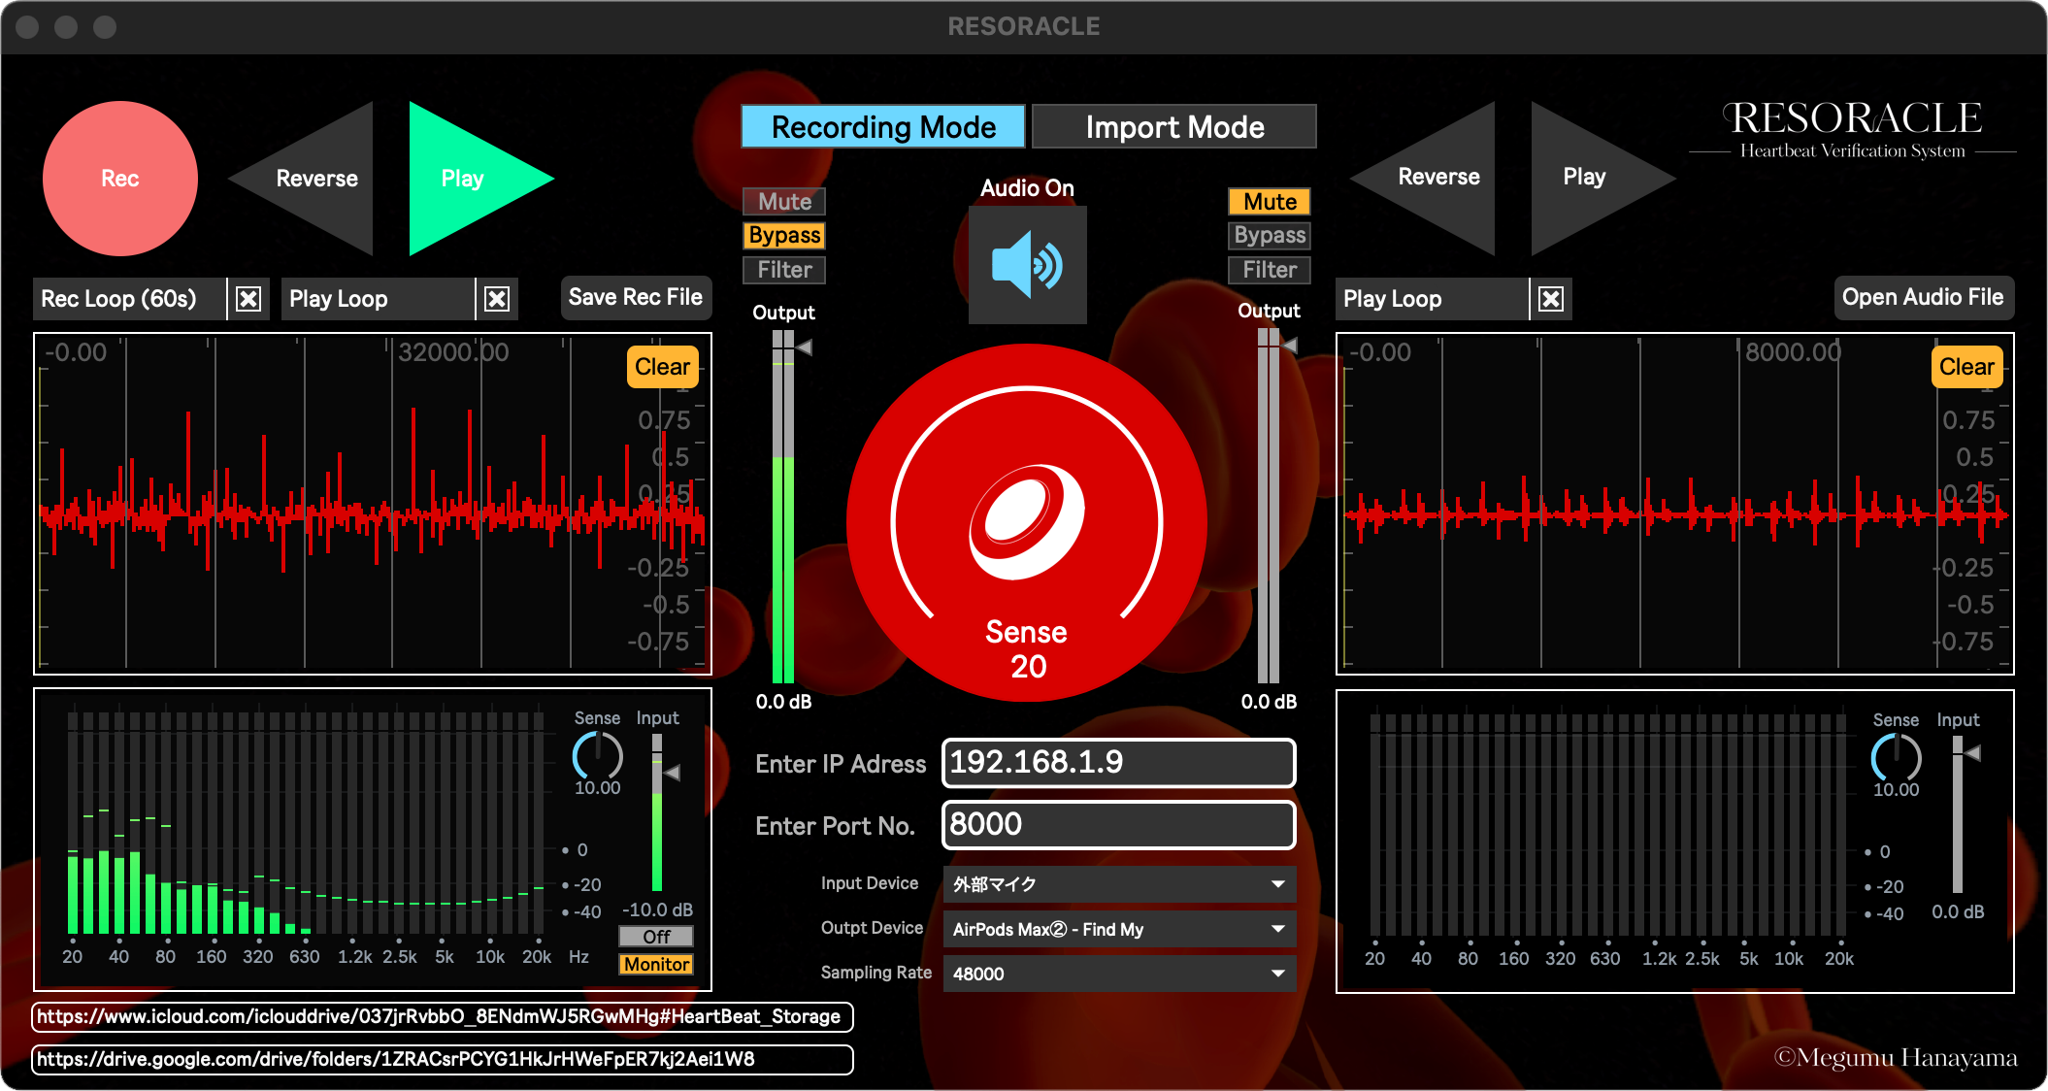The image size is (2048, 1091).
Task: Toggle the Rec Loop (60s) checkbox
Action: (249, 299)
